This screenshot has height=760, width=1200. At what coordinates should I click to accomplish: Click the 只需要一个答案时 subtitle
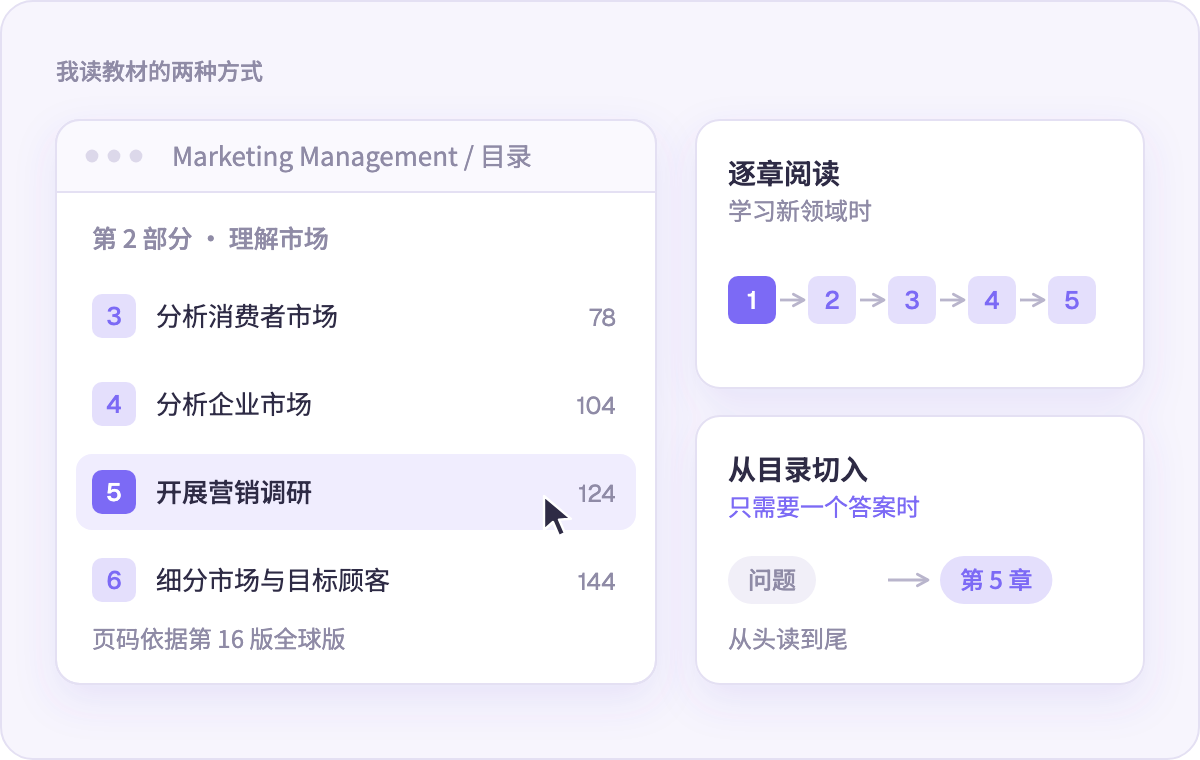click(x=824, y=507)
